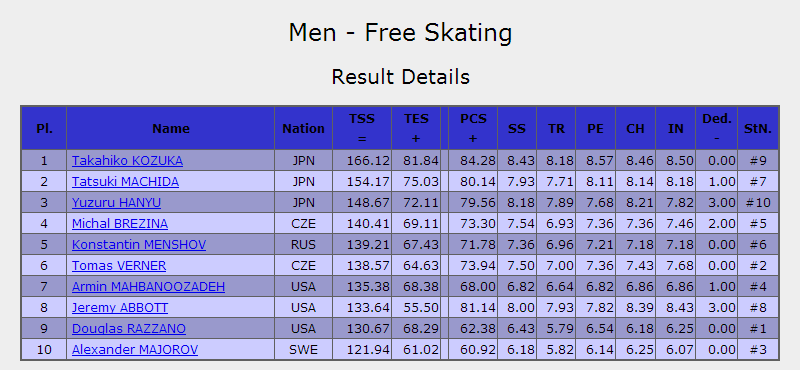Viewport: 800px width, 370px height.
Task: Open Tatsuki MACHIDA's skater link
Action: pos(125,182)
